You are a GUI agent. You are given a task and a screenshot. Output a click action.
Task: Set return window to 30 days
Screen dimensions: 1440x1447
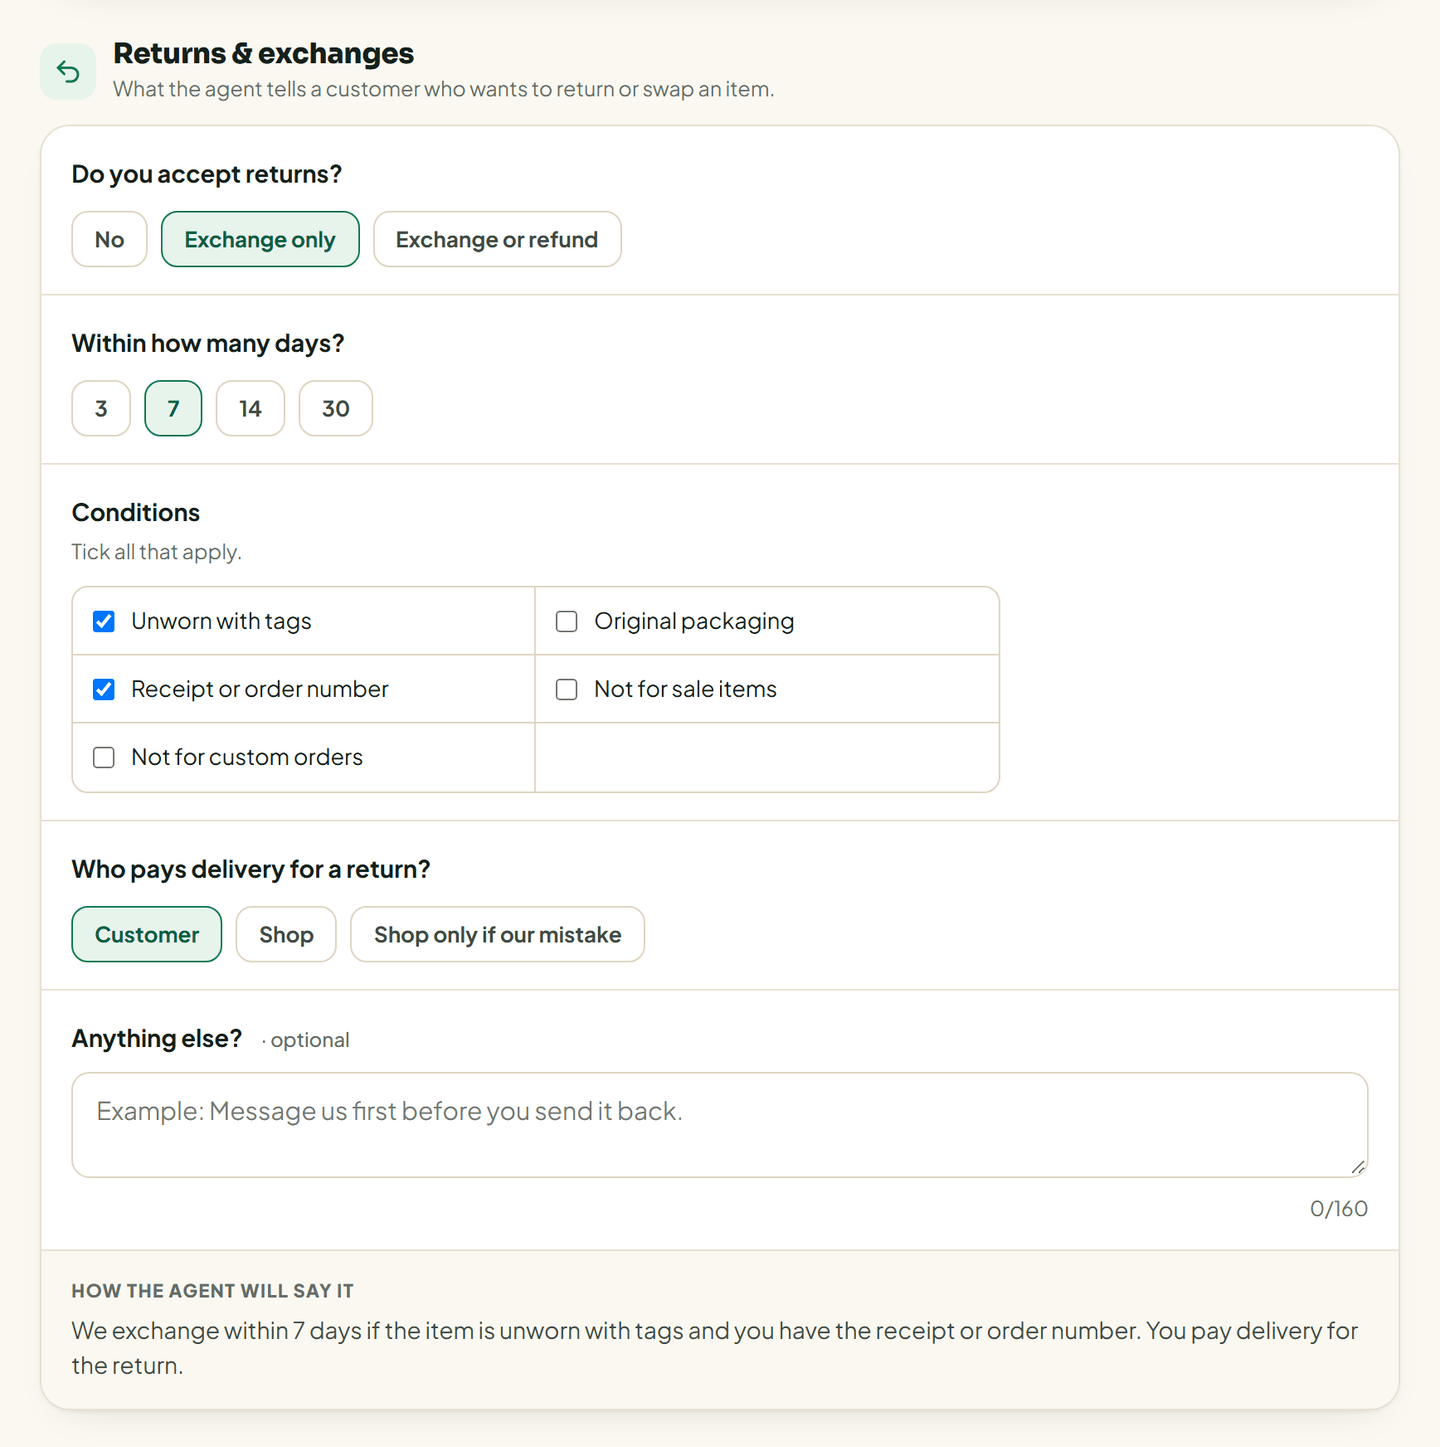pyautogui.click(x=336, y=408)
